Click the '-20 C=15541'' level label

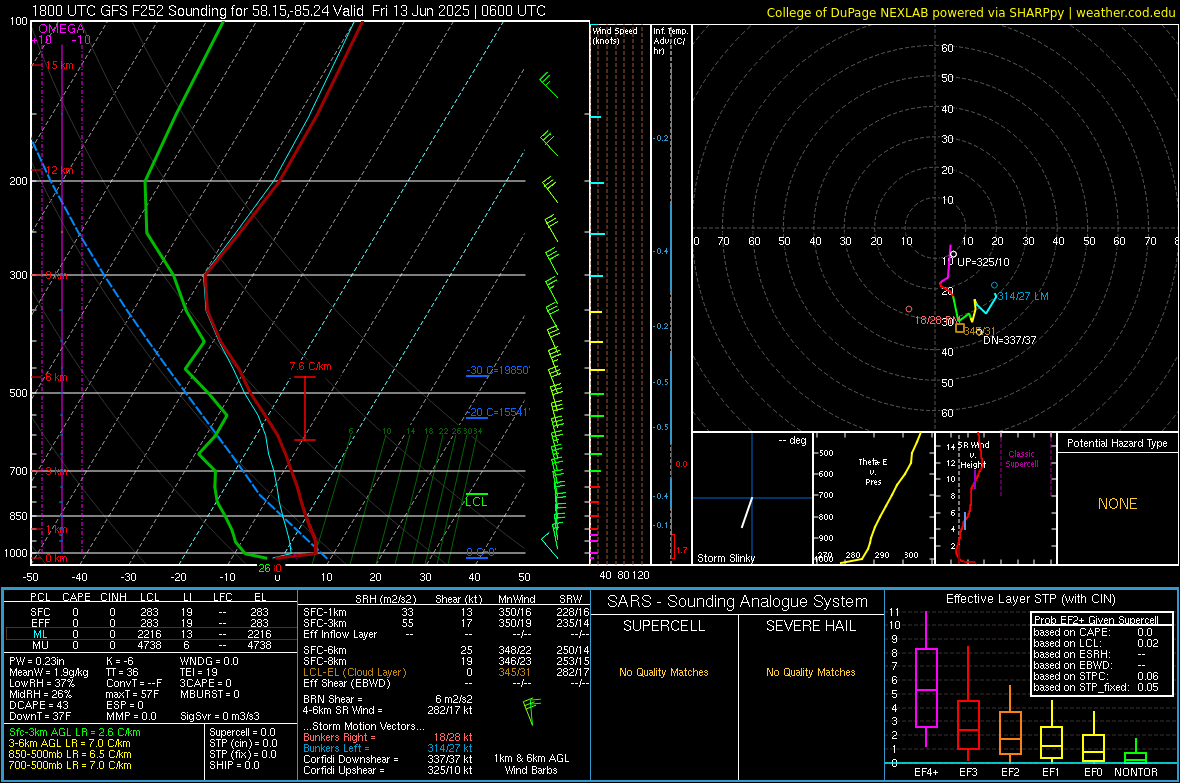[498, 413]
